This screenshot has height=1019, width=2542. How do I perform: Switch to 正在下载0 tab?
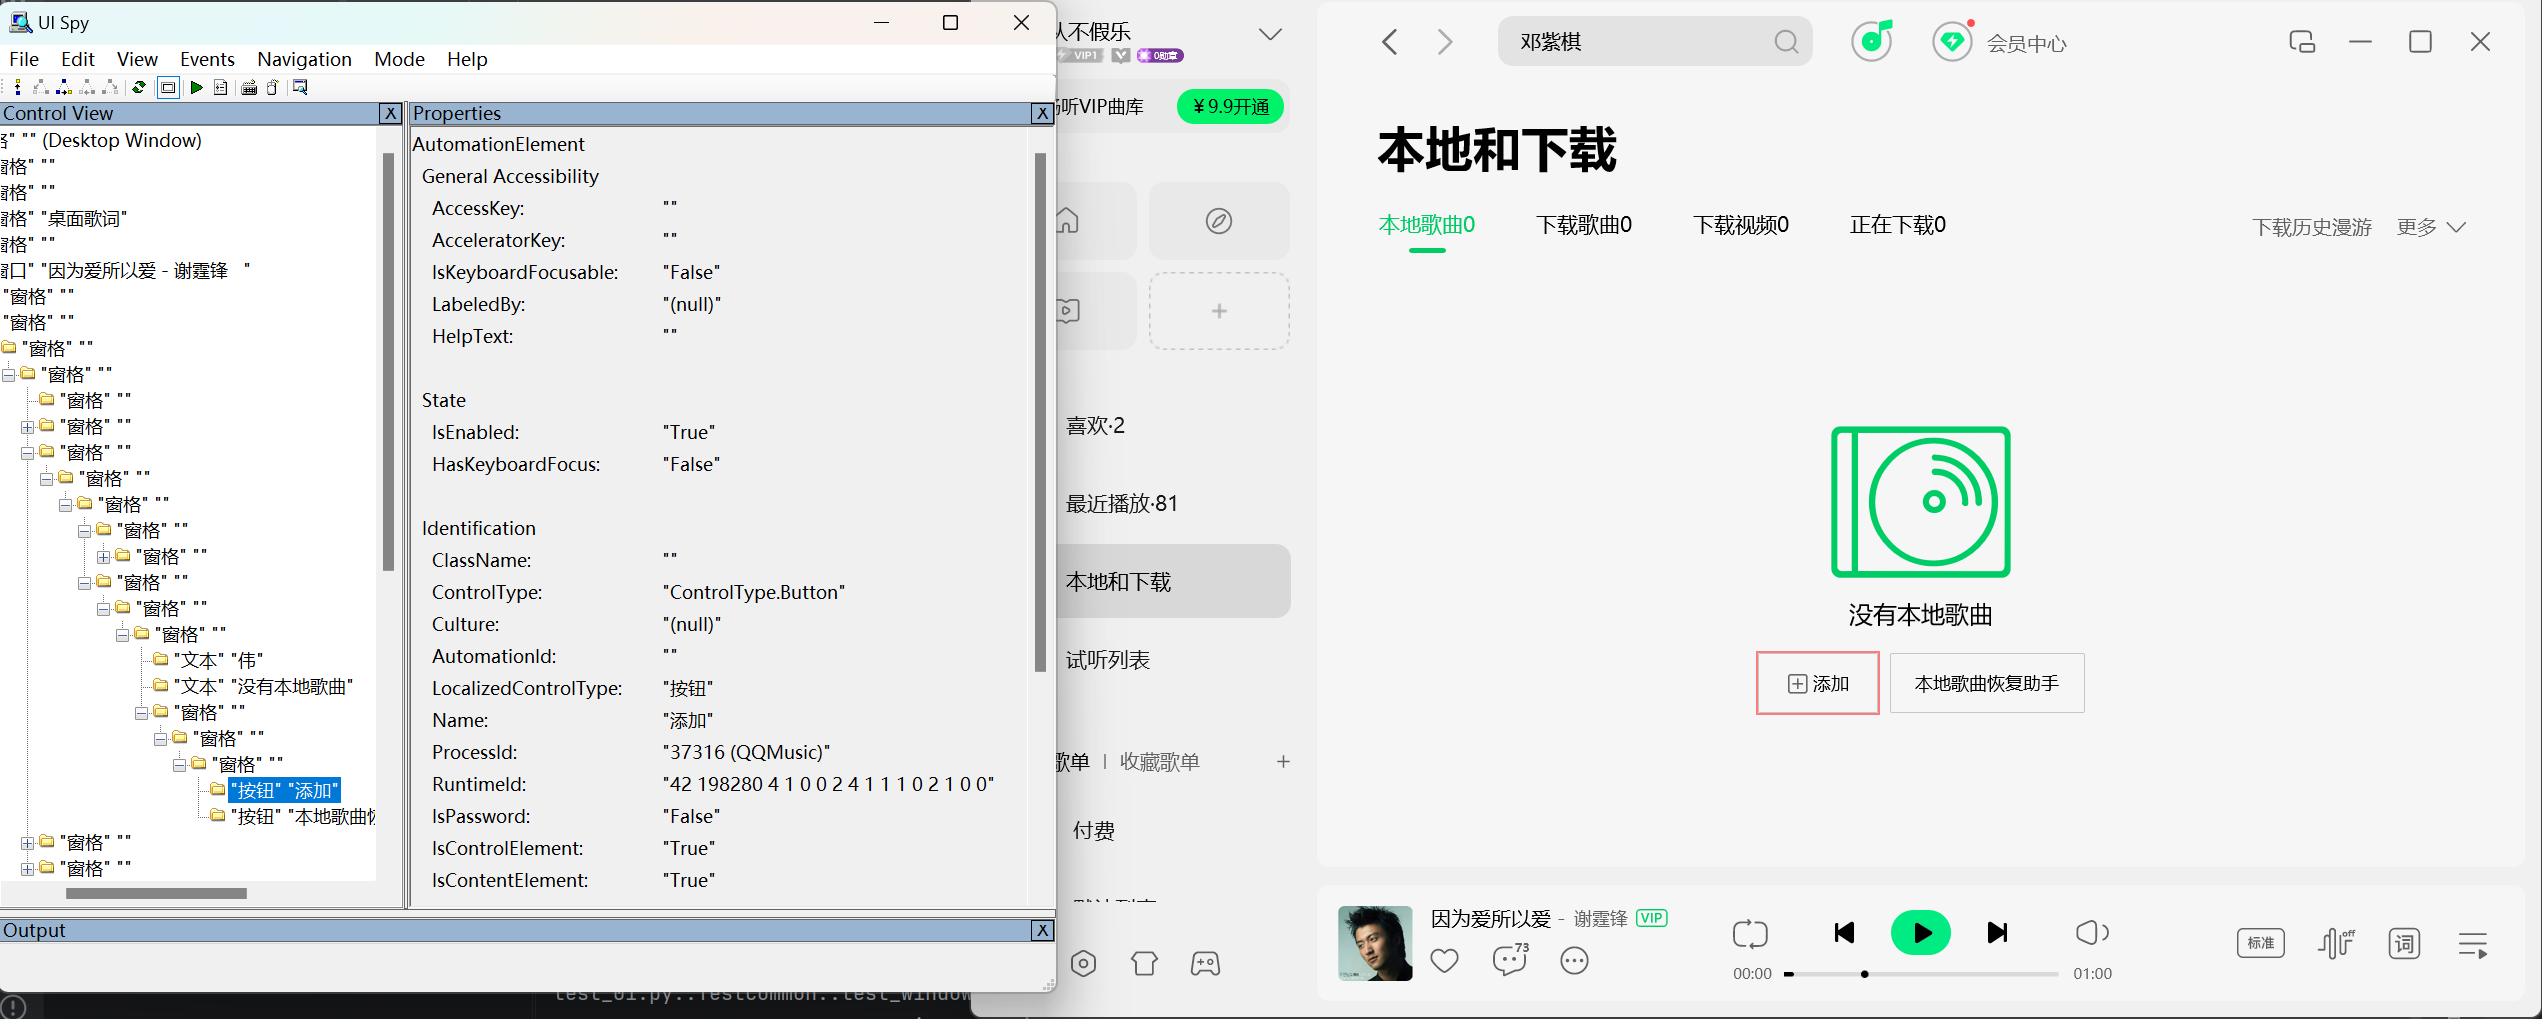point(1898,225)
